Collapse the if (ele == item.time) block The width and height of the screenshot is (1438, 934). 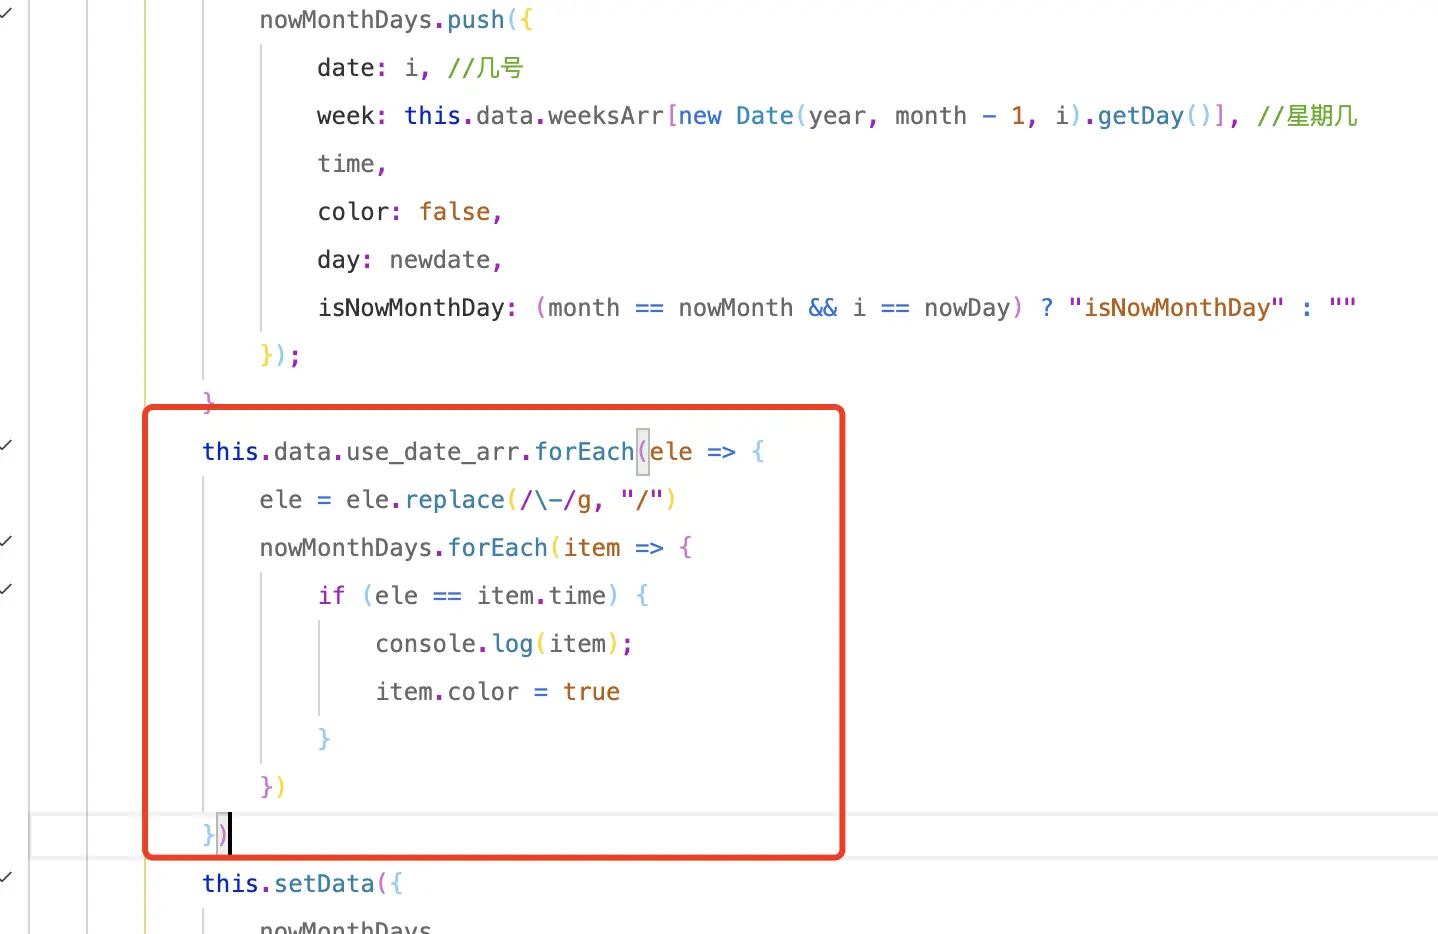tap(6, 589)
